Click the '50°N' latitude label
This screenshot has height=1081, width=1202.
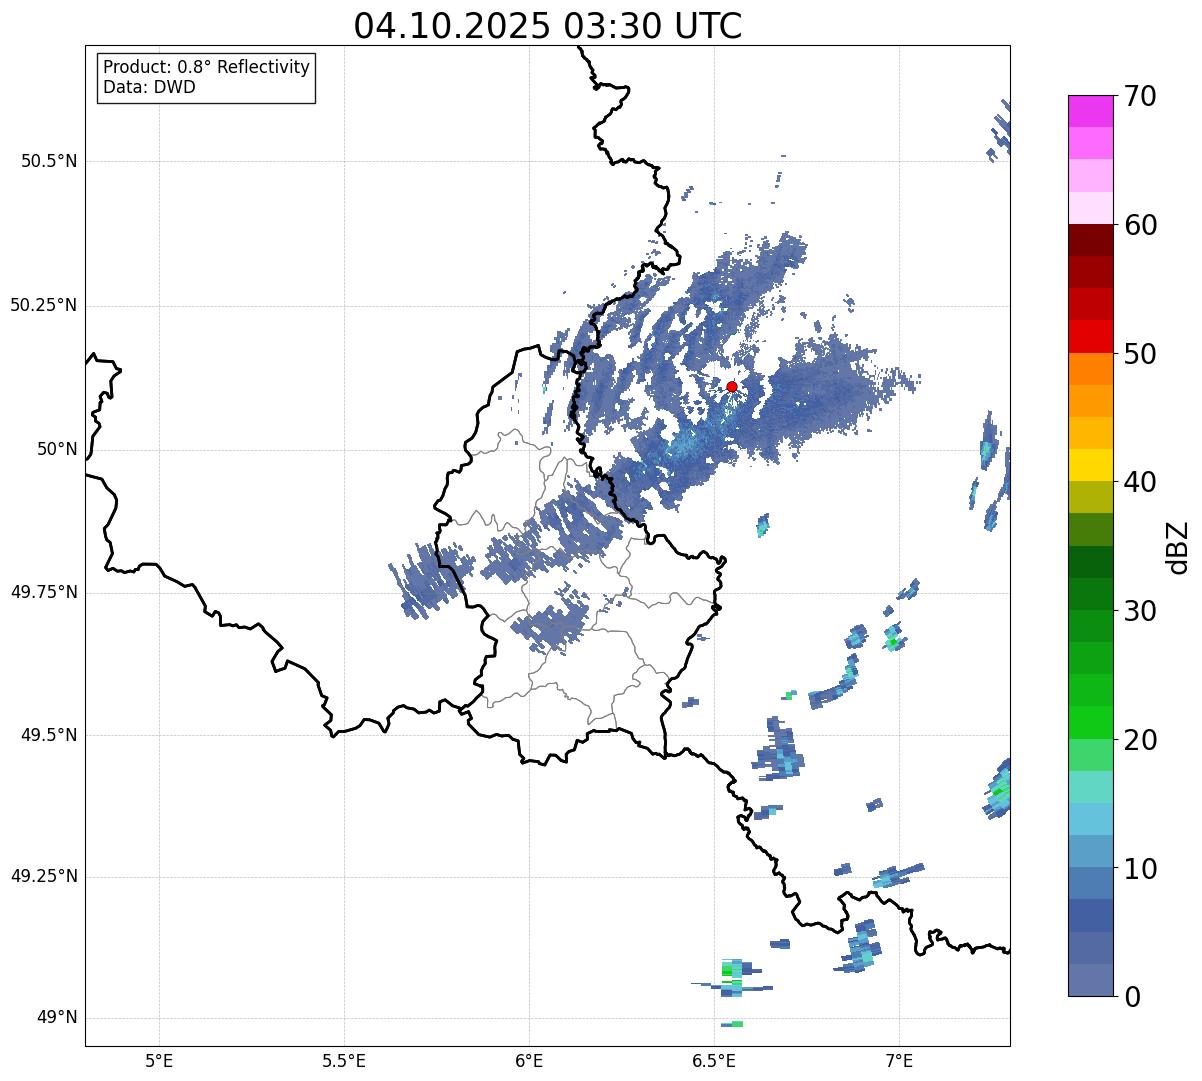pyautogui.click(x=57, y=449)
